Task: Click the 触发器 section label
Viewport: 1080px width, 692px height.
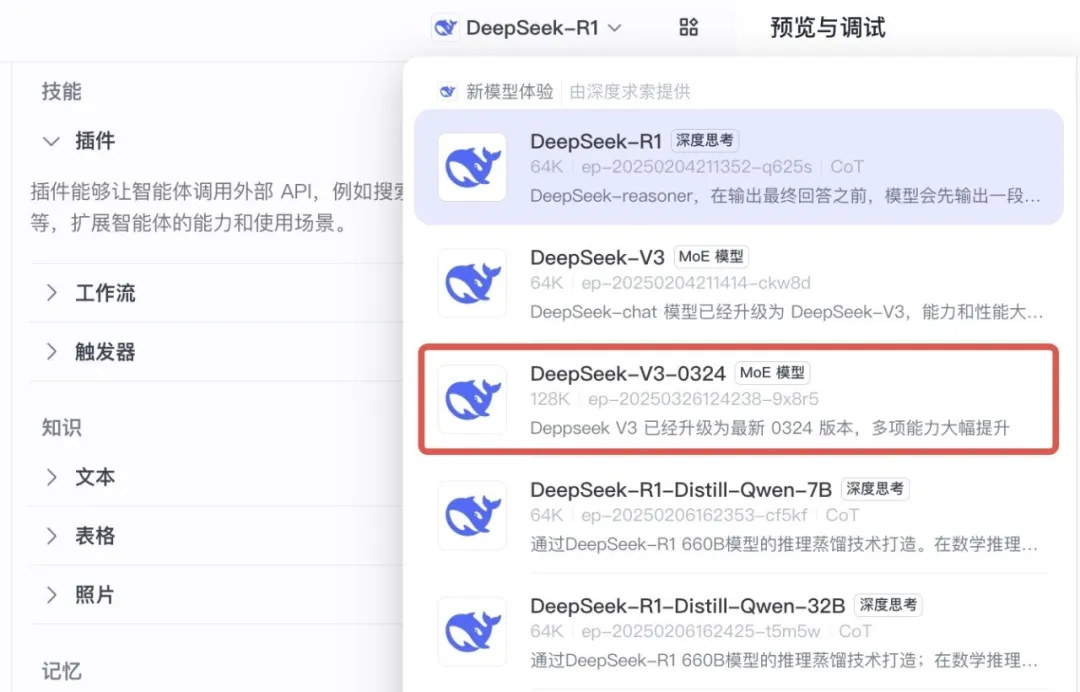Action: tap(105, 352)
